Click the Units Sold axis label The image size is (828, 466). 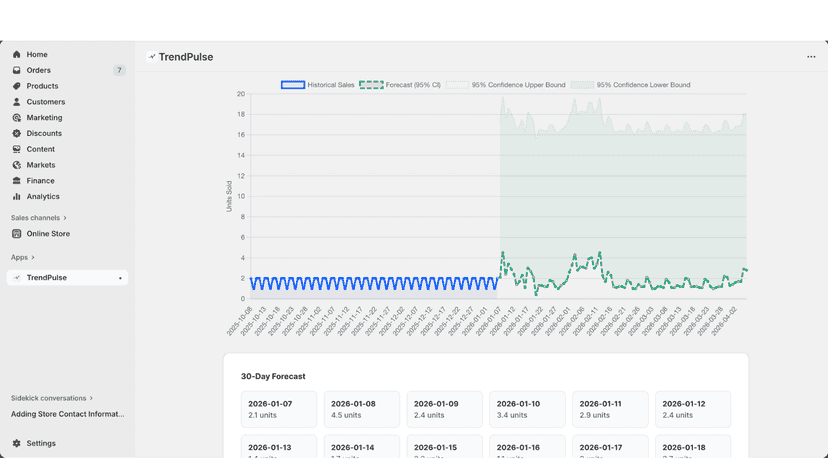pos(229,197)
